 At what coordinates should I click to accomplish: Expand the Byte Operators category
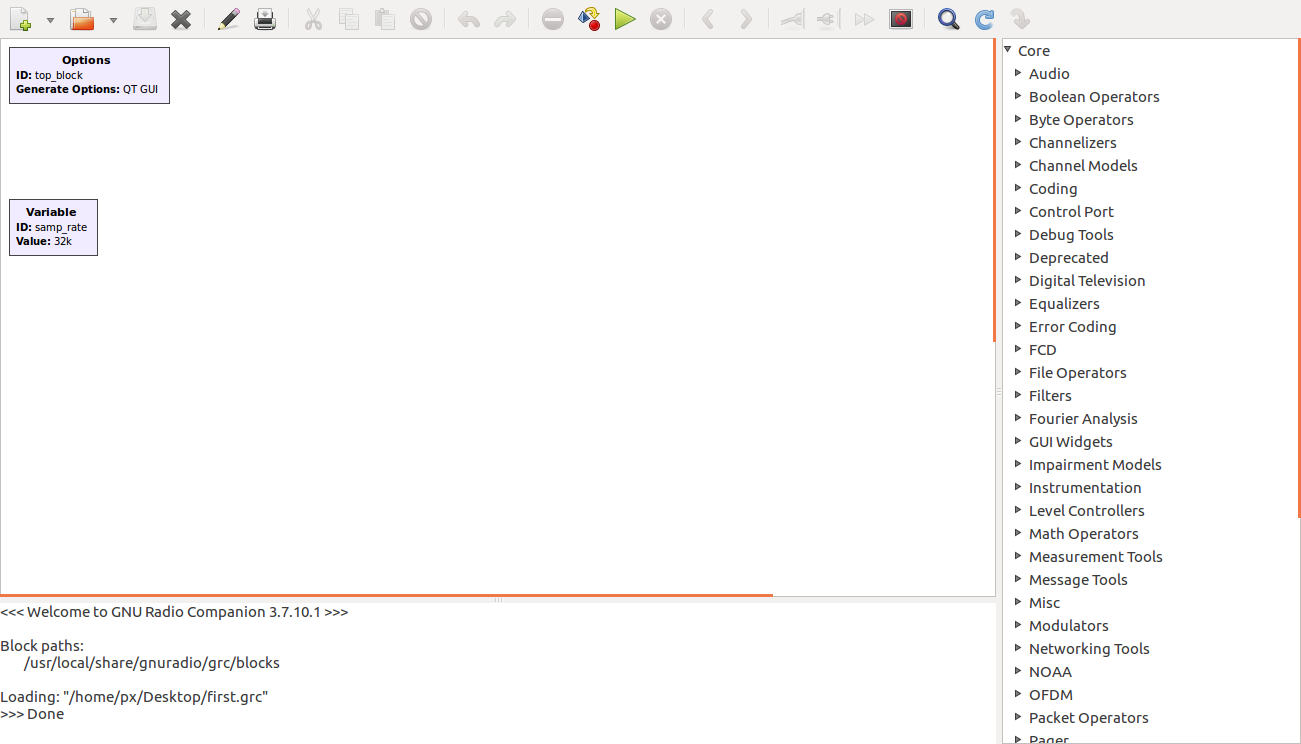[1018, 119]
